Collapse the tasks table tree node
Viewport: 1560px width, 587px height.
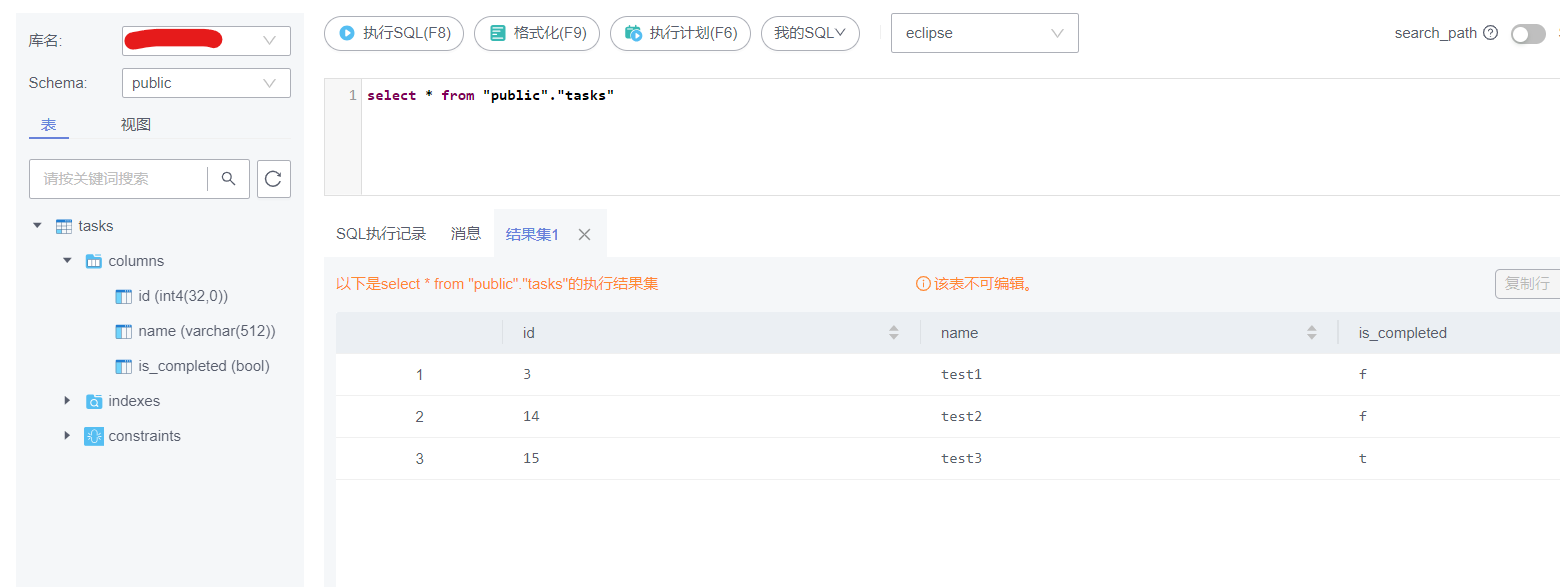tap(38, 226)
